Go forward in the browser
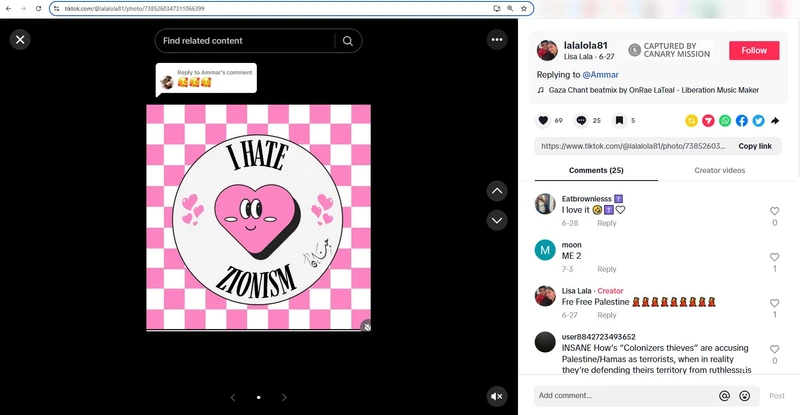800x415 pixels. 23,9
